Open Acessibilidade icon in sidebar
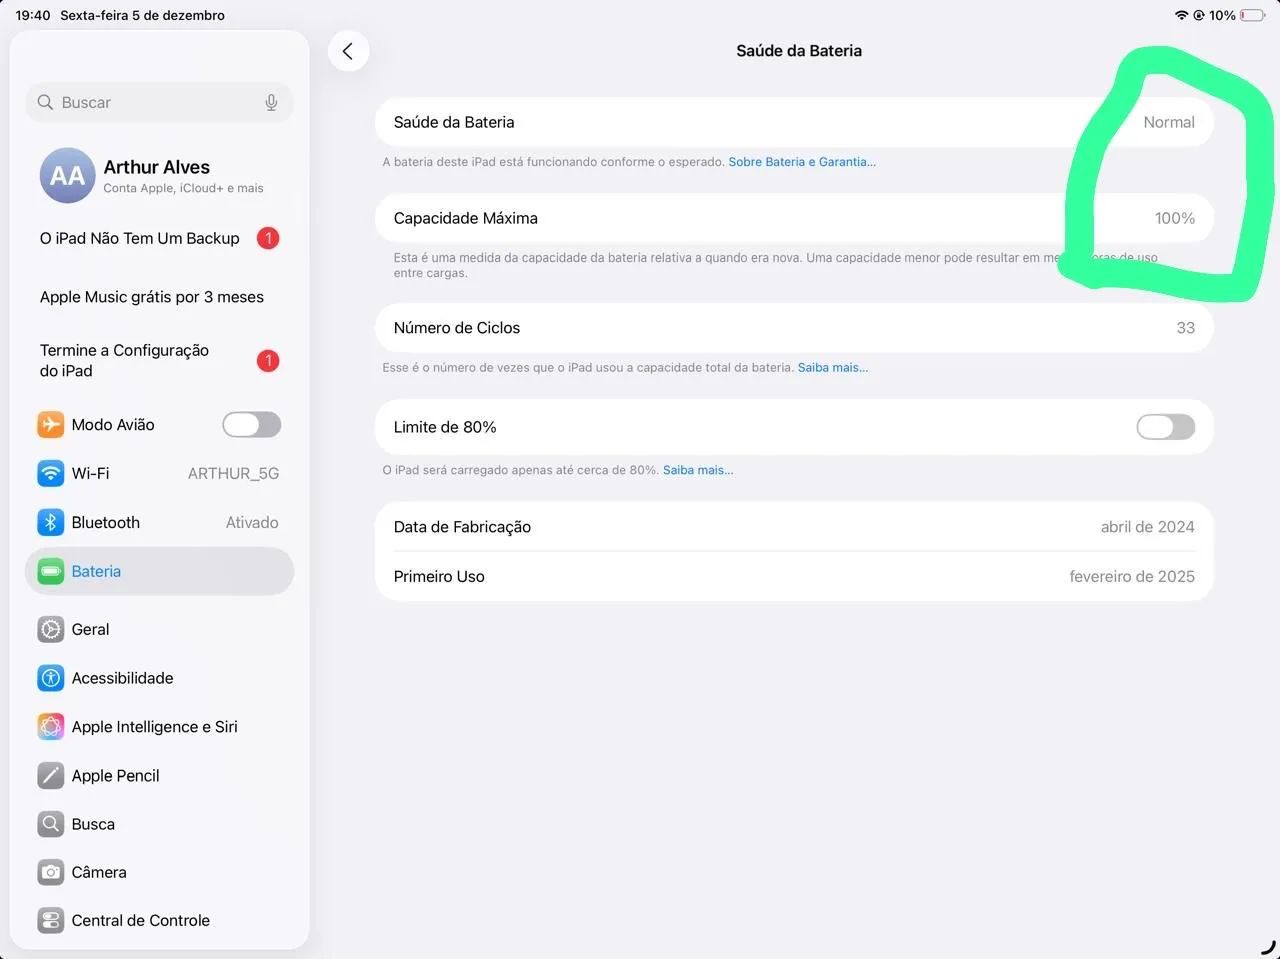Viewport: 1280px width, 959px height. [51, 678]
